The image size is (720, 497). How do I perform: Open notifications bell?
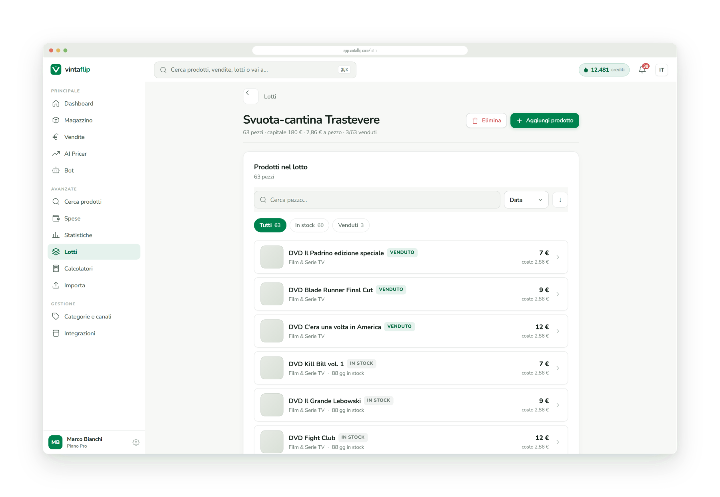tap(643, 69)
